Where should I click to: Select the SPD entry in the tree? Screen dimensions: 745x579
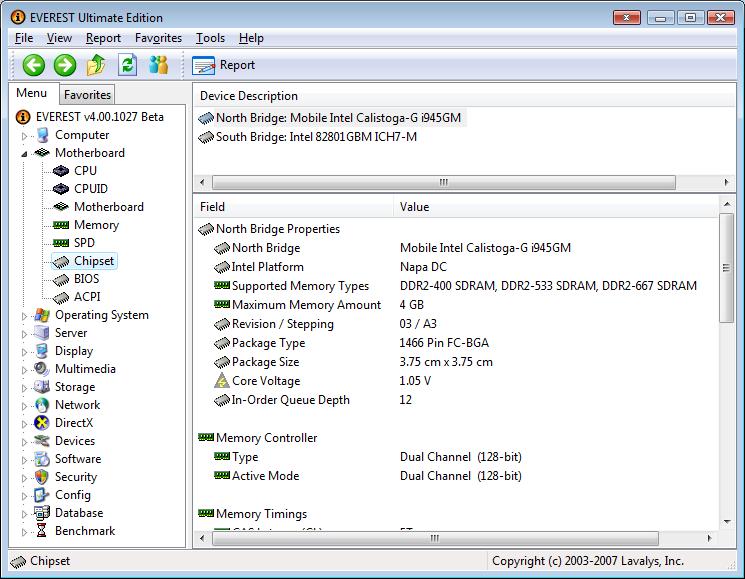click(x=84, y=243)
